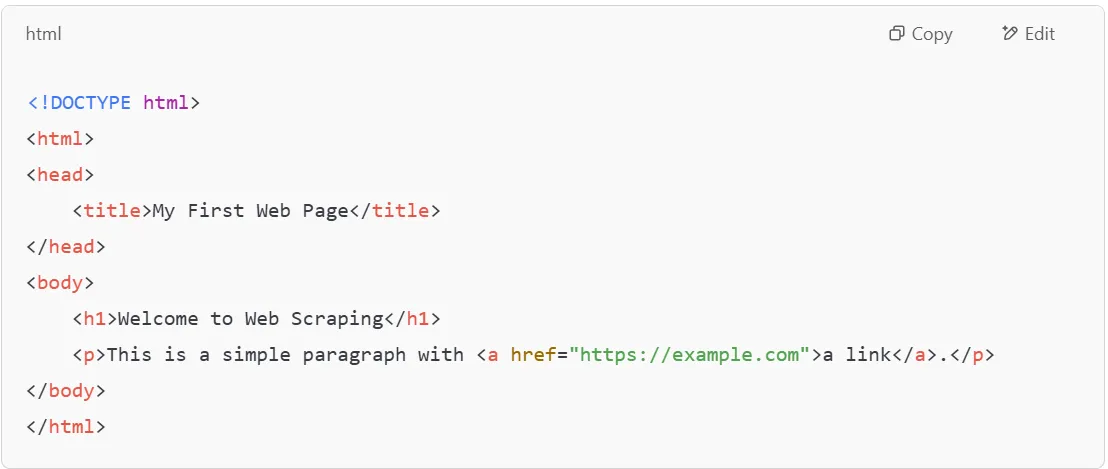Click the https://example.com URL string

pos(688,355)
